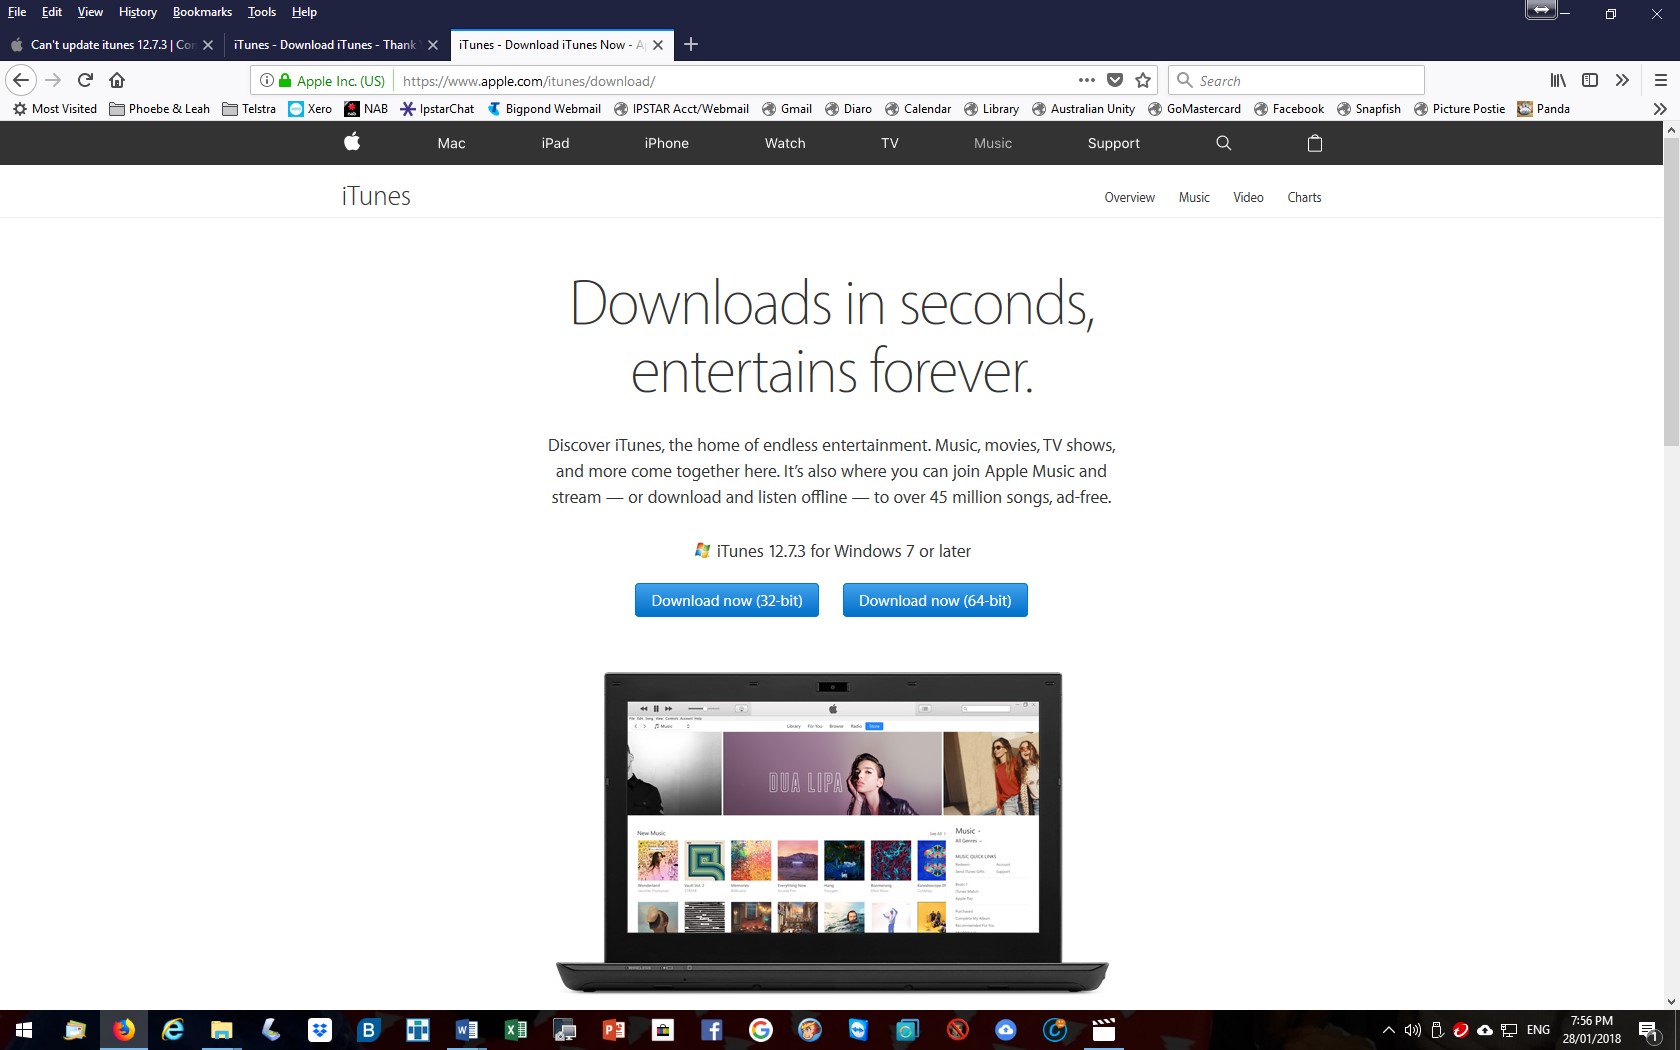Go to iPhone in Apple navigation
The width and height of the screenshot is (1680, 1050).
pos(666,143)
